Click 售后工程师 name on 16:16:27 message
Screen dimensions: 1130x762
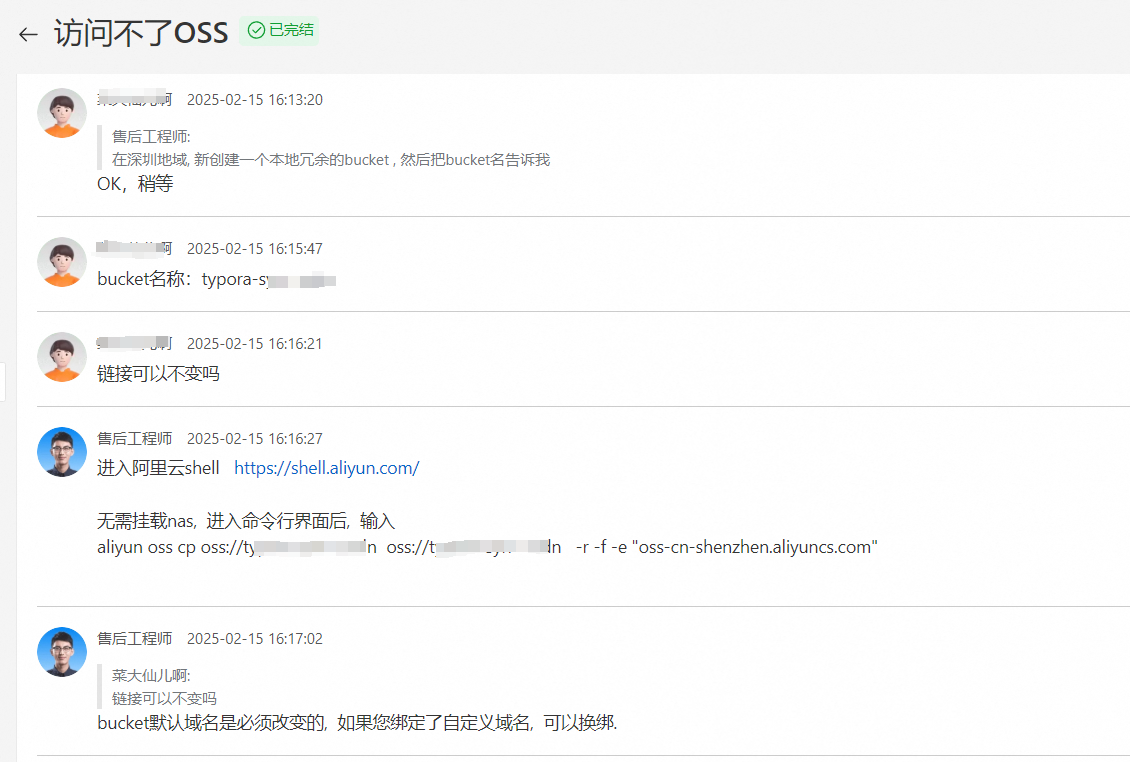(x=135, y=439)
